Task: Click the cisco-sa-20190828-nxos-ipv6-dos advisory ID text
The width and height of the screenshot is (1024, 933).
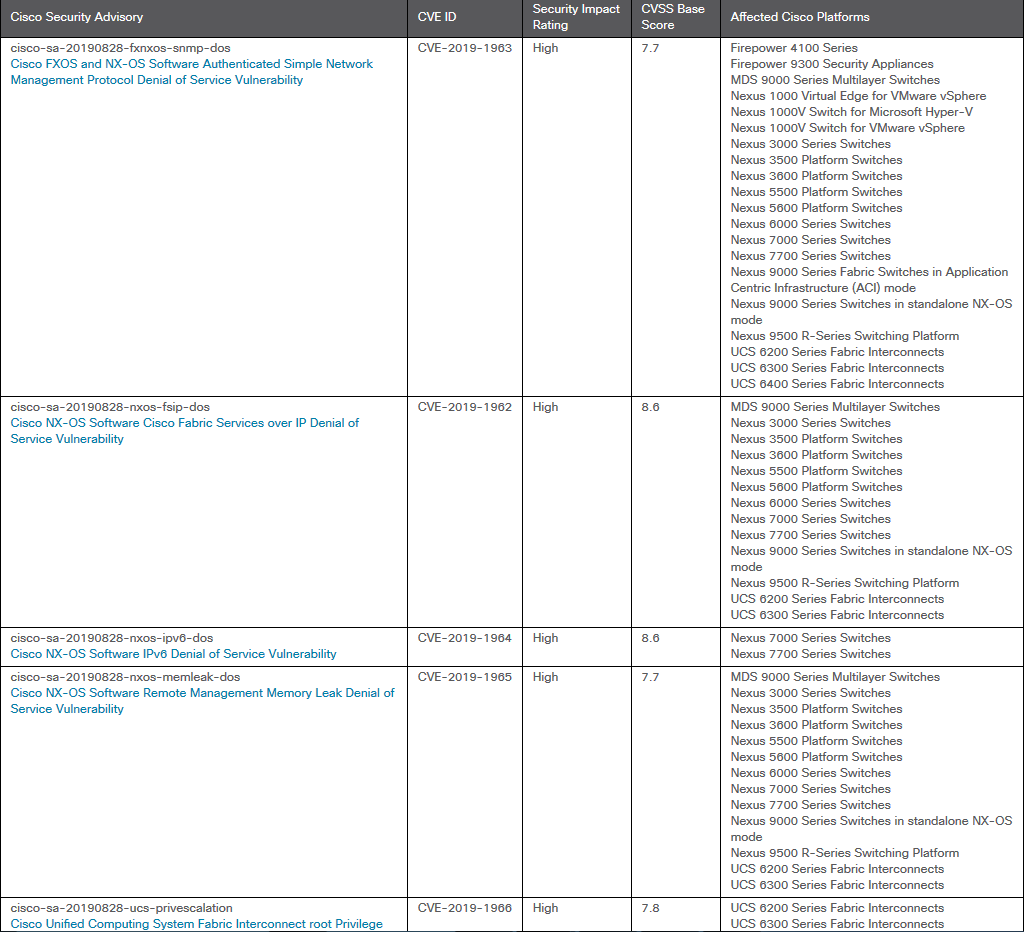Action: click(x=111, y=638)
